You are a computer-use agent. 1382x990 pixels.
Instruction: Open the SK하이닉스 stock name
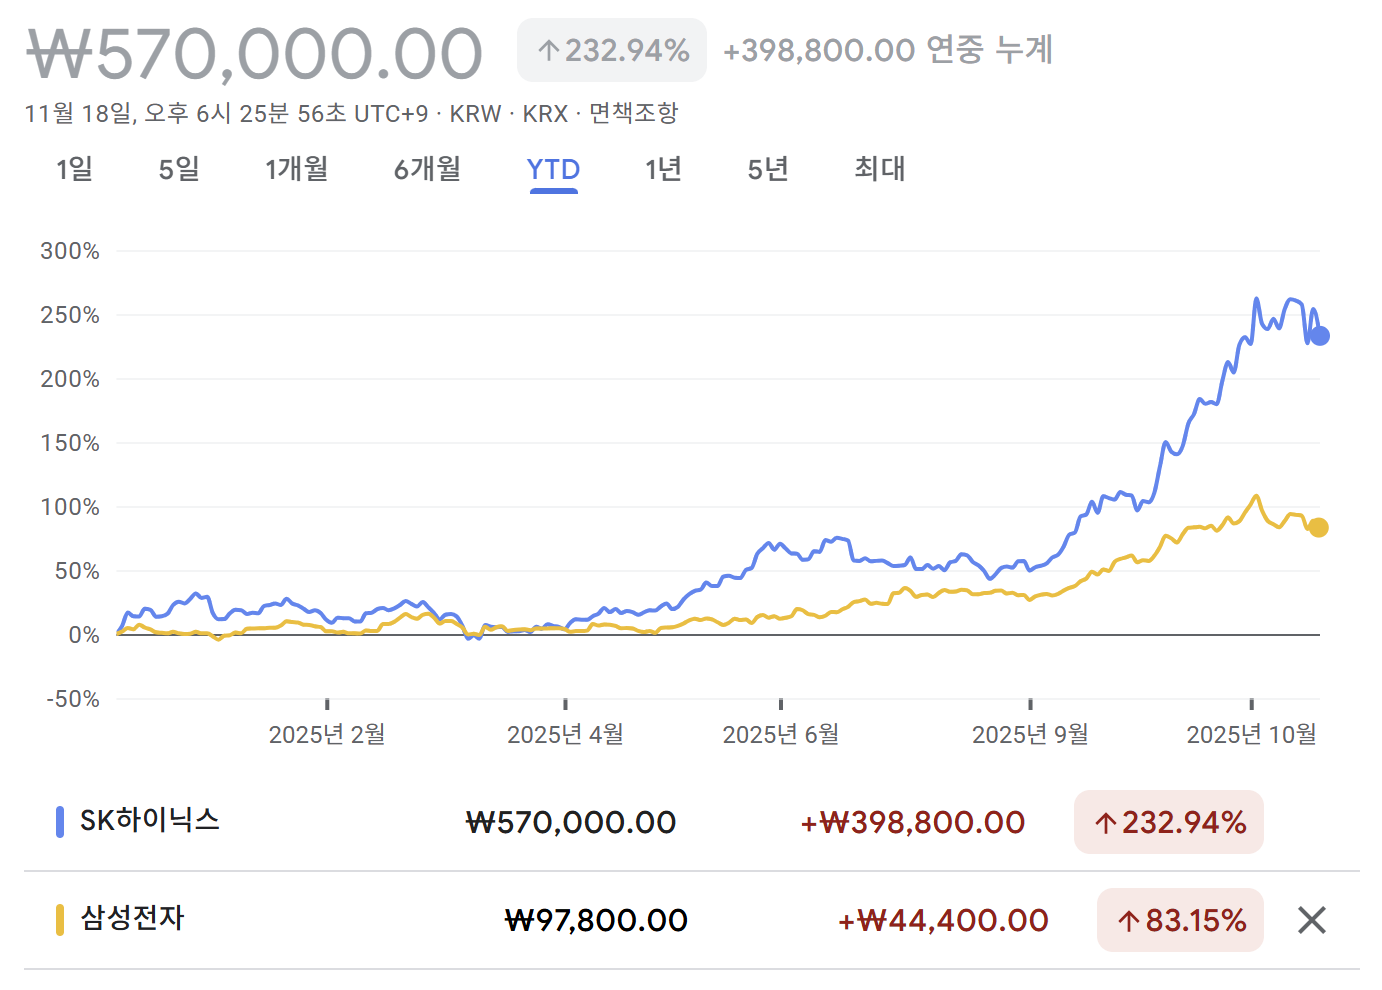click(150, 821)
